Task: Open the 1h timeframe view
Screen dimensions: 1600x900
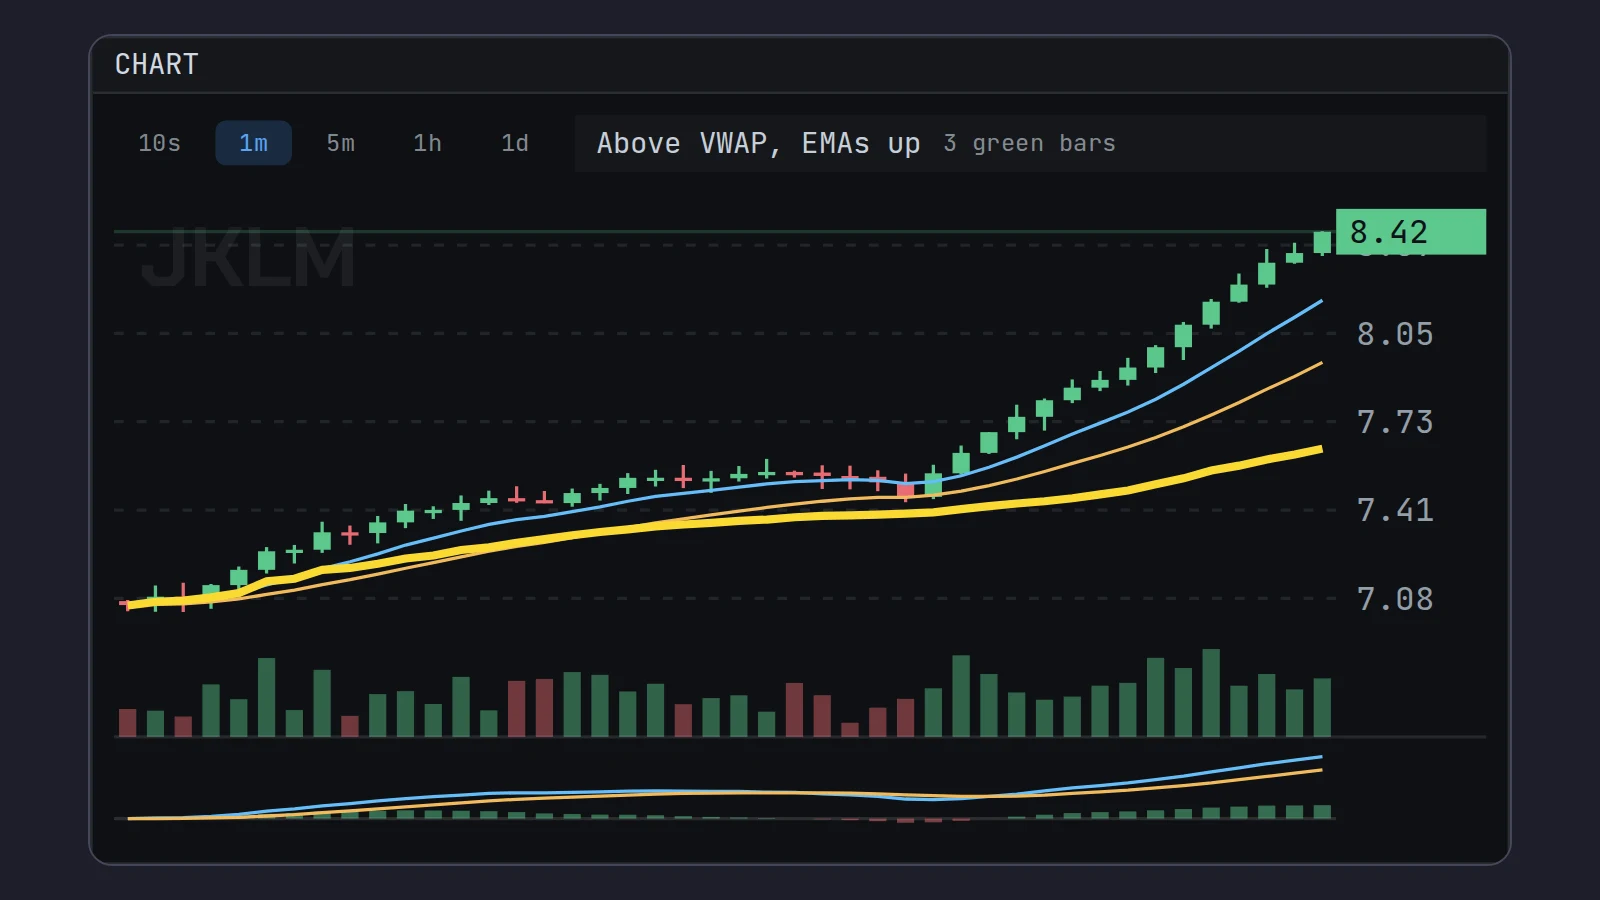Action: 427,143
